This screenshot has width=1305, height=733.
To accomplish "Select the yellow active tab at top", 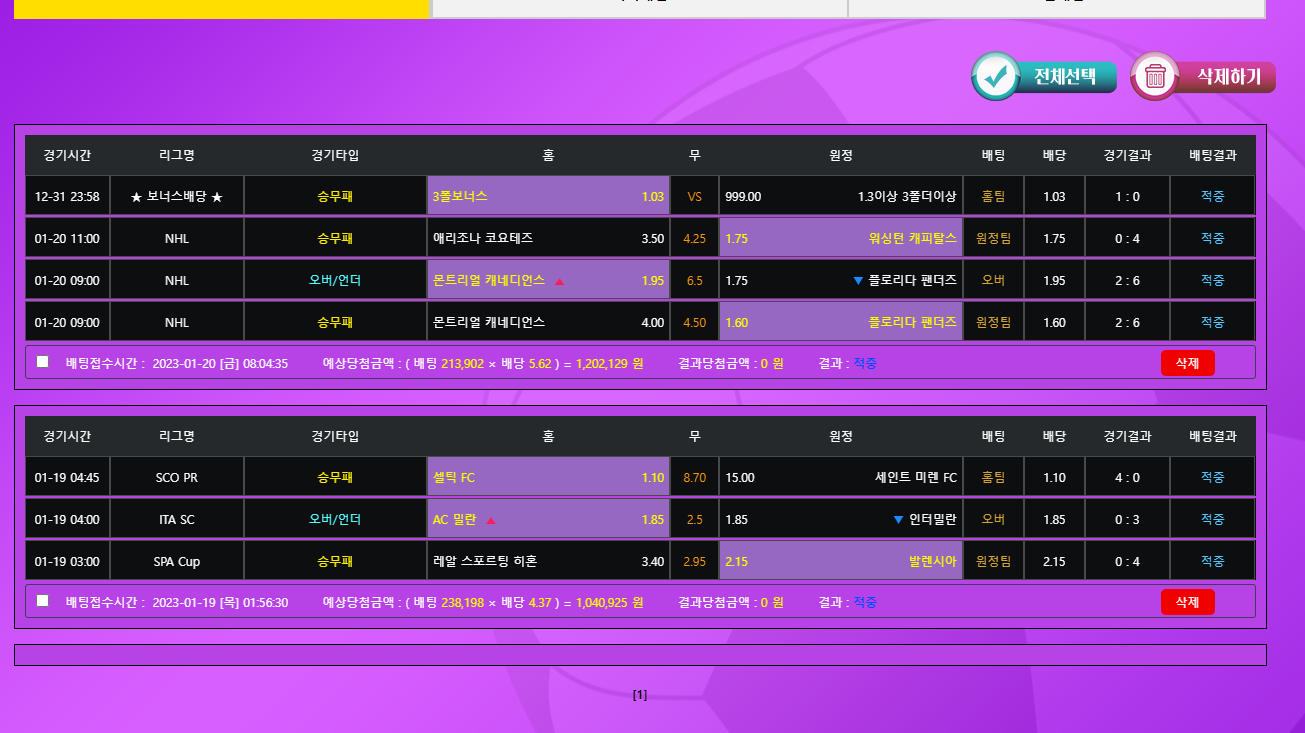I will [222, 8].
